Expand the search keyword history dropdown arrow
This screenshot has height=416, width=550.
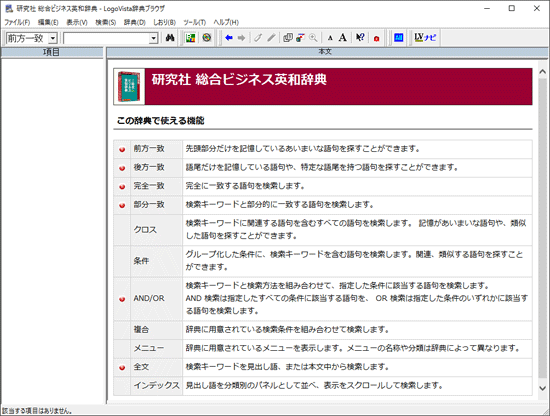[153, 38]
